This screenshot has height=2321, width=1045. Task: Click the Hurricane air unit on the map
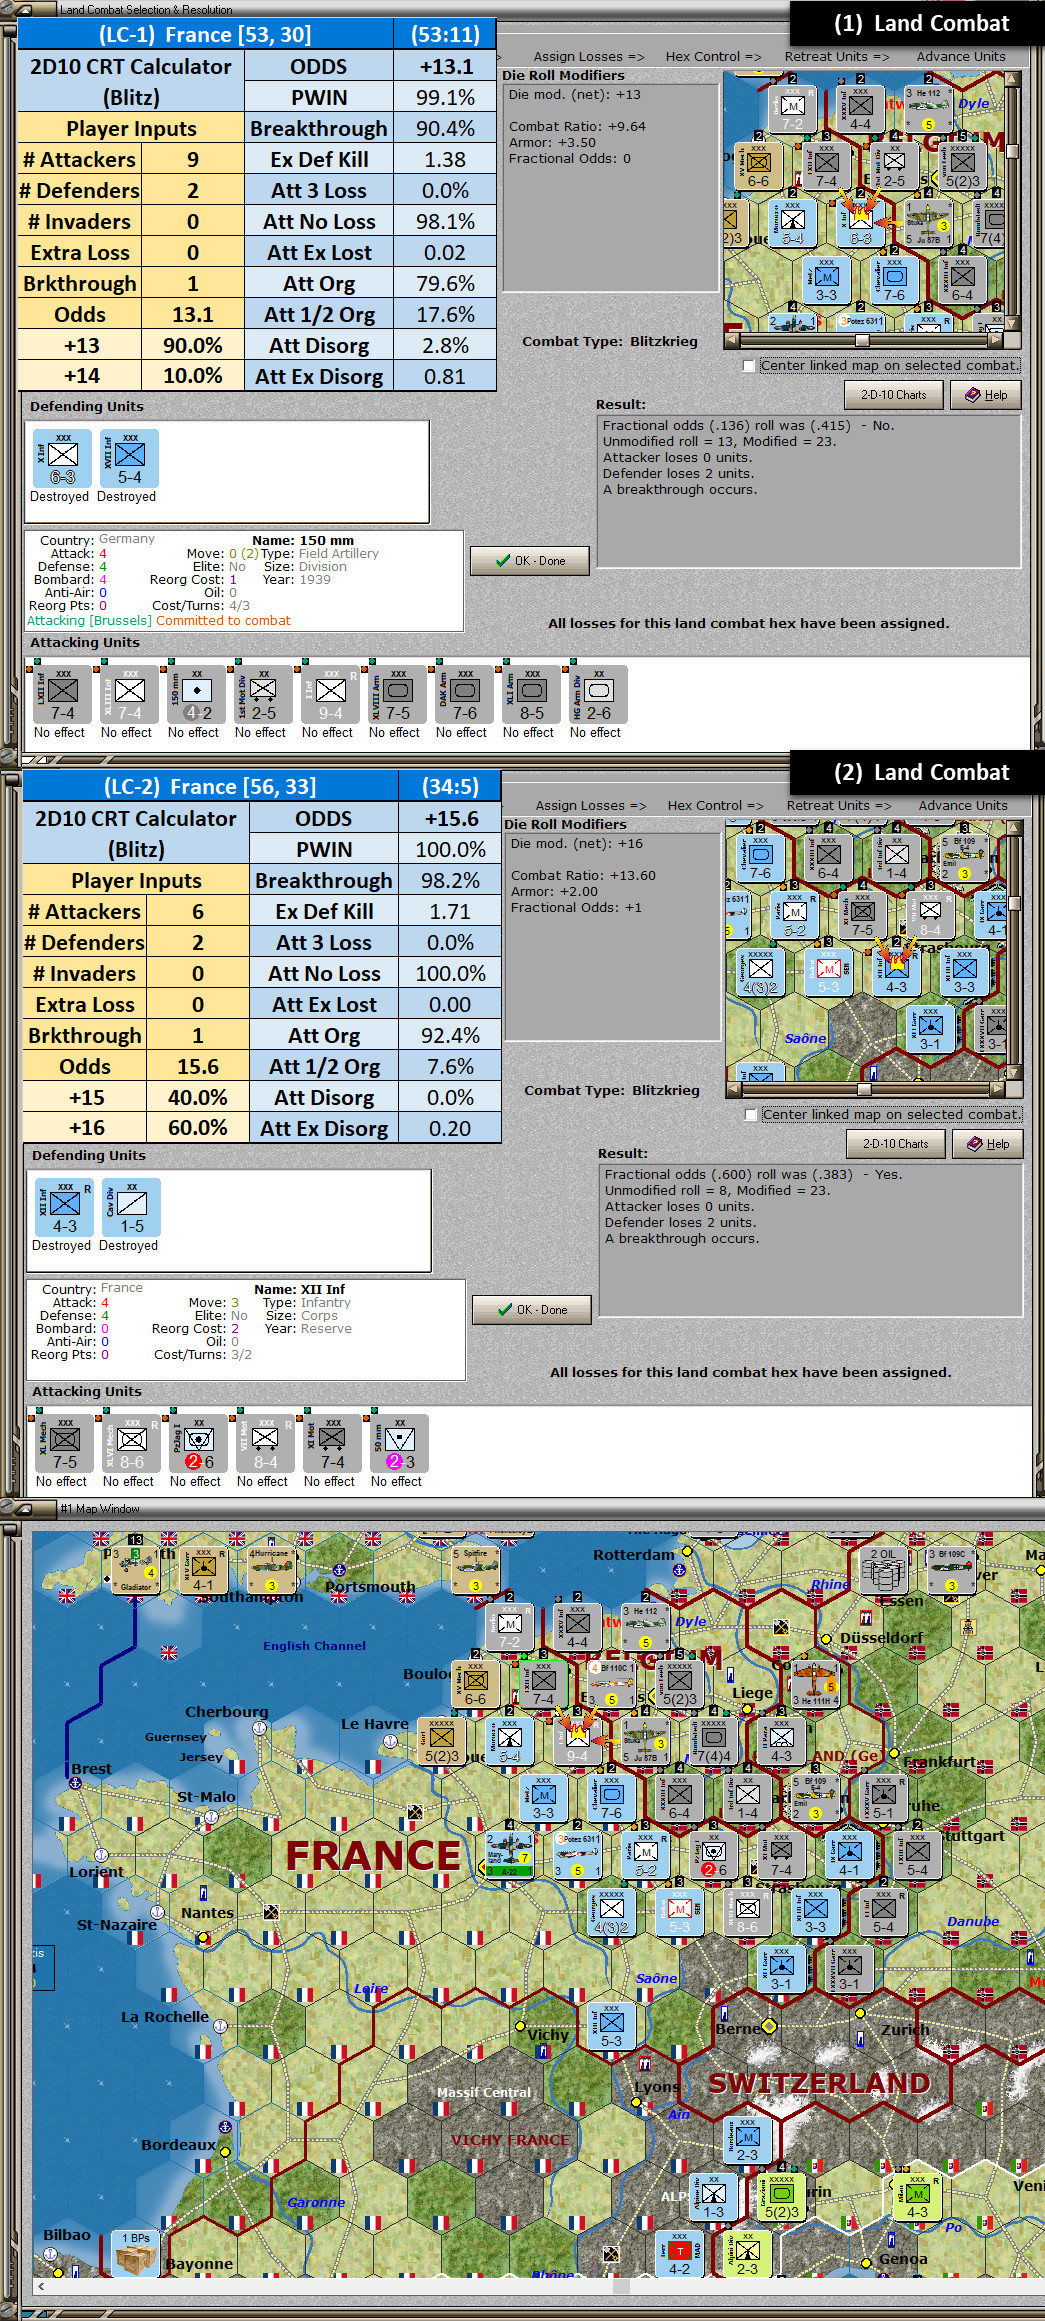271,1570
